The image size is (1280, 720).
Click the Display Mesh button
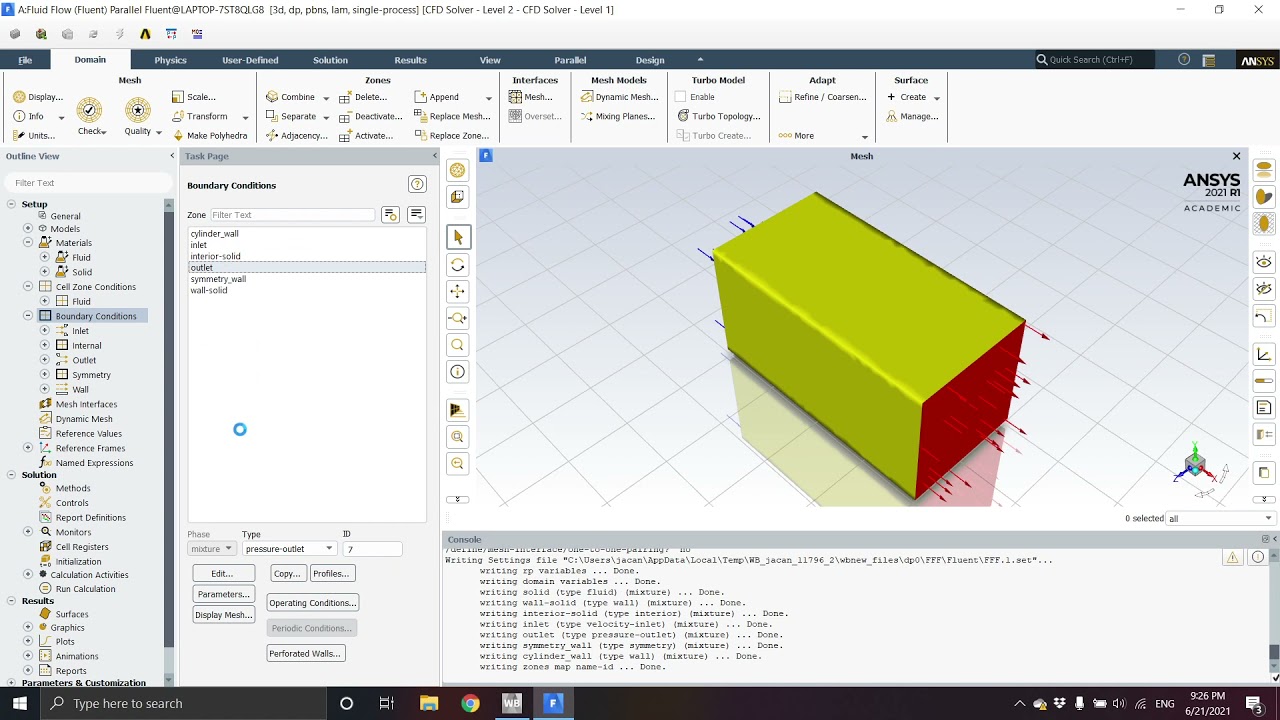(224, 615)
